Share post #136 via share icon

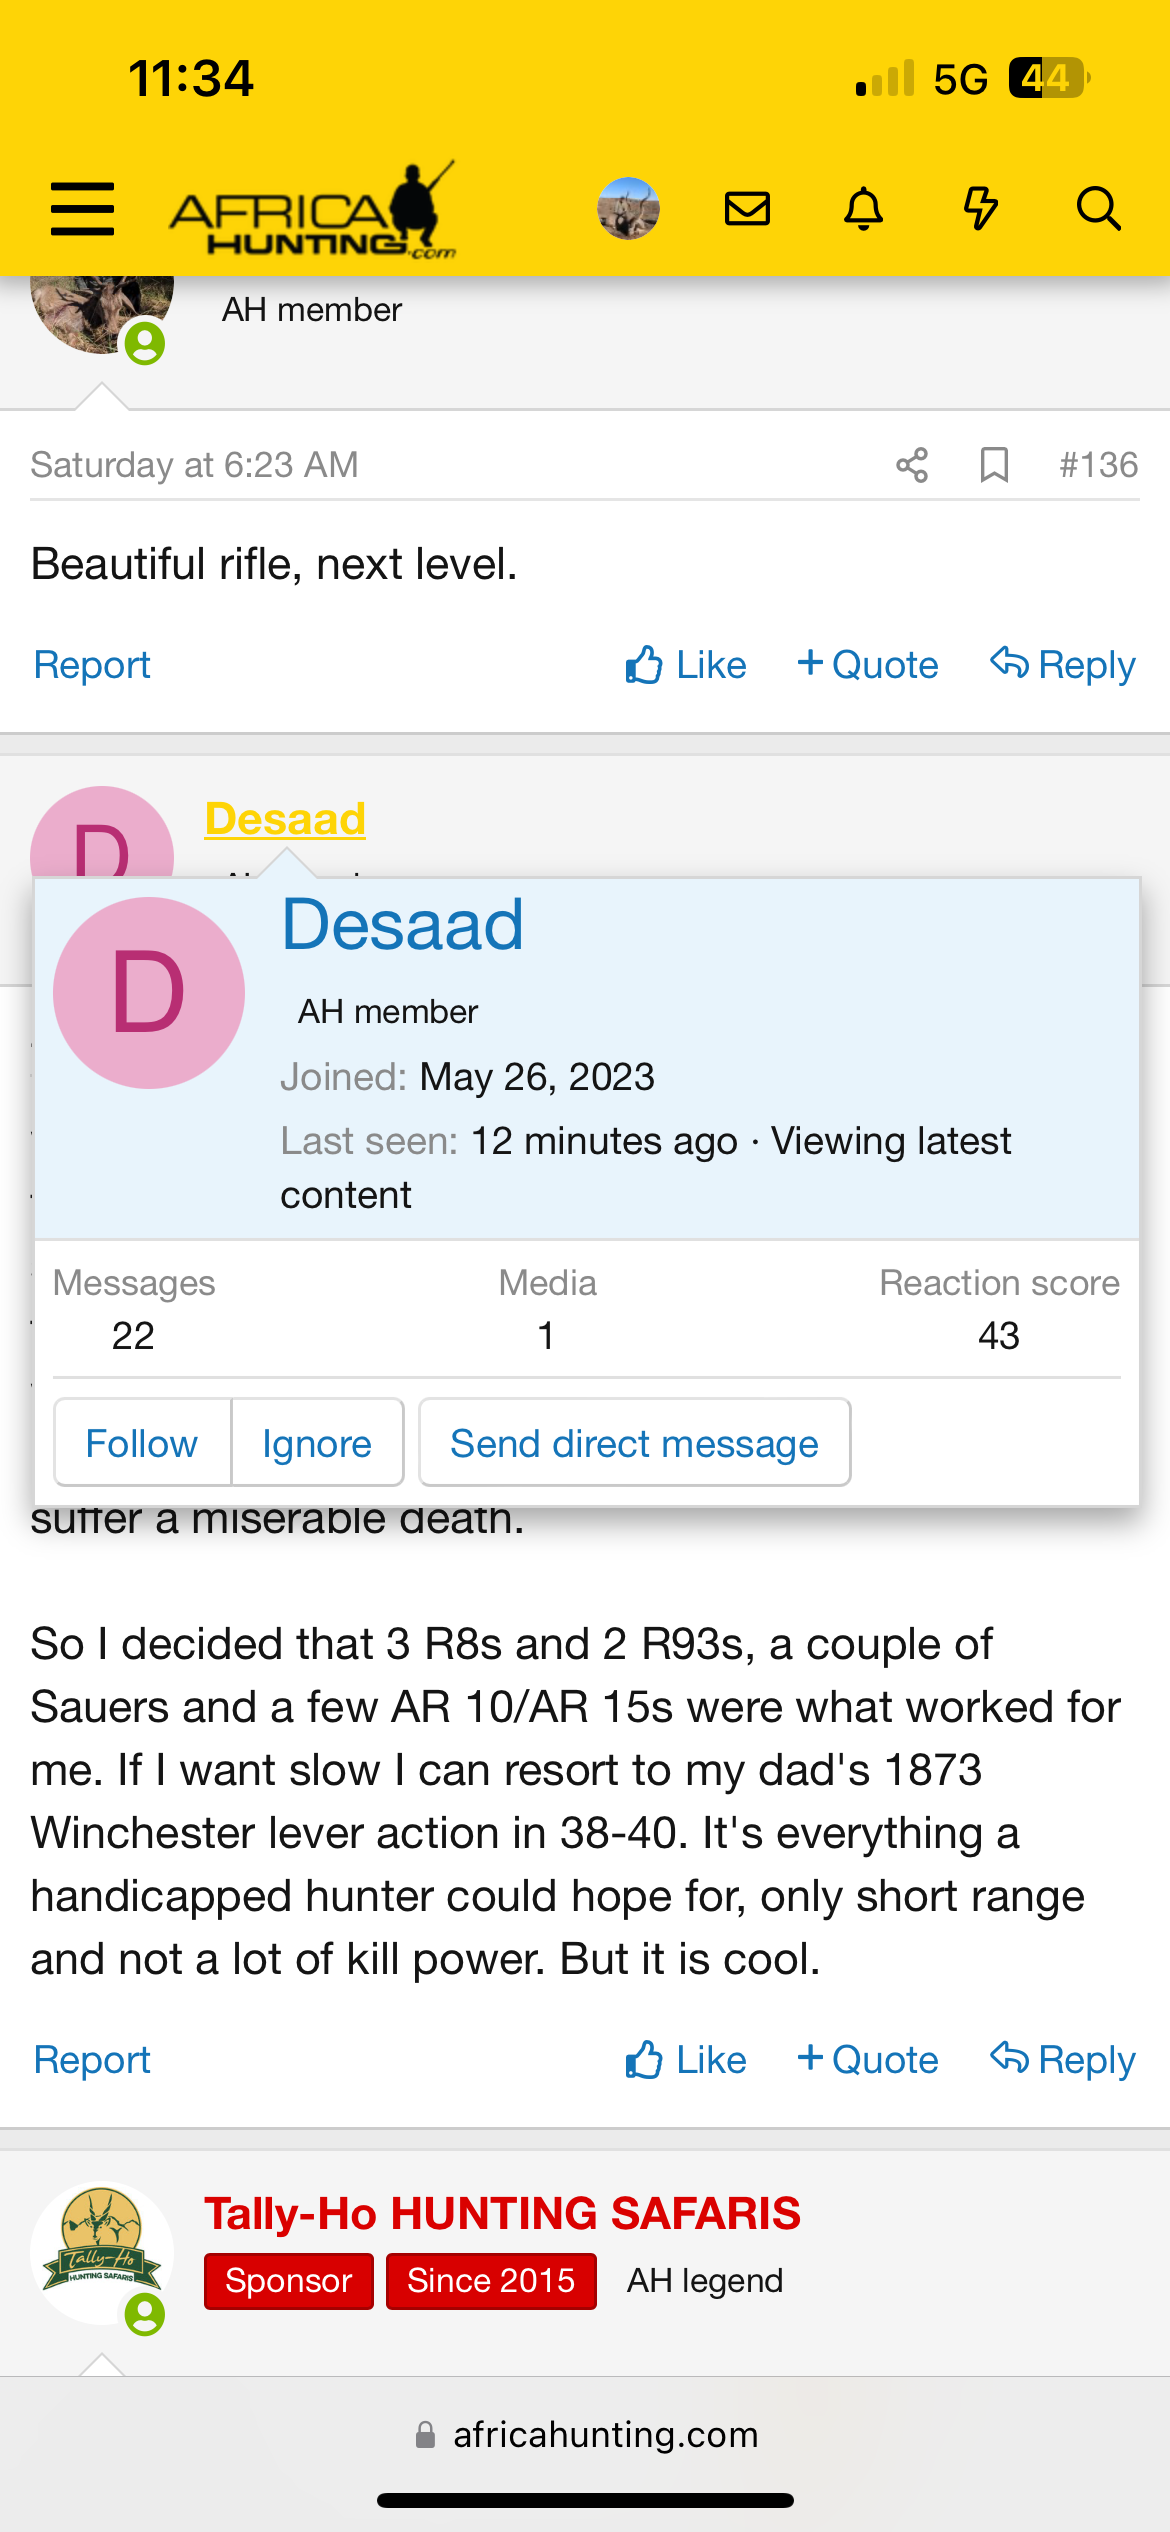pos(912,465)
